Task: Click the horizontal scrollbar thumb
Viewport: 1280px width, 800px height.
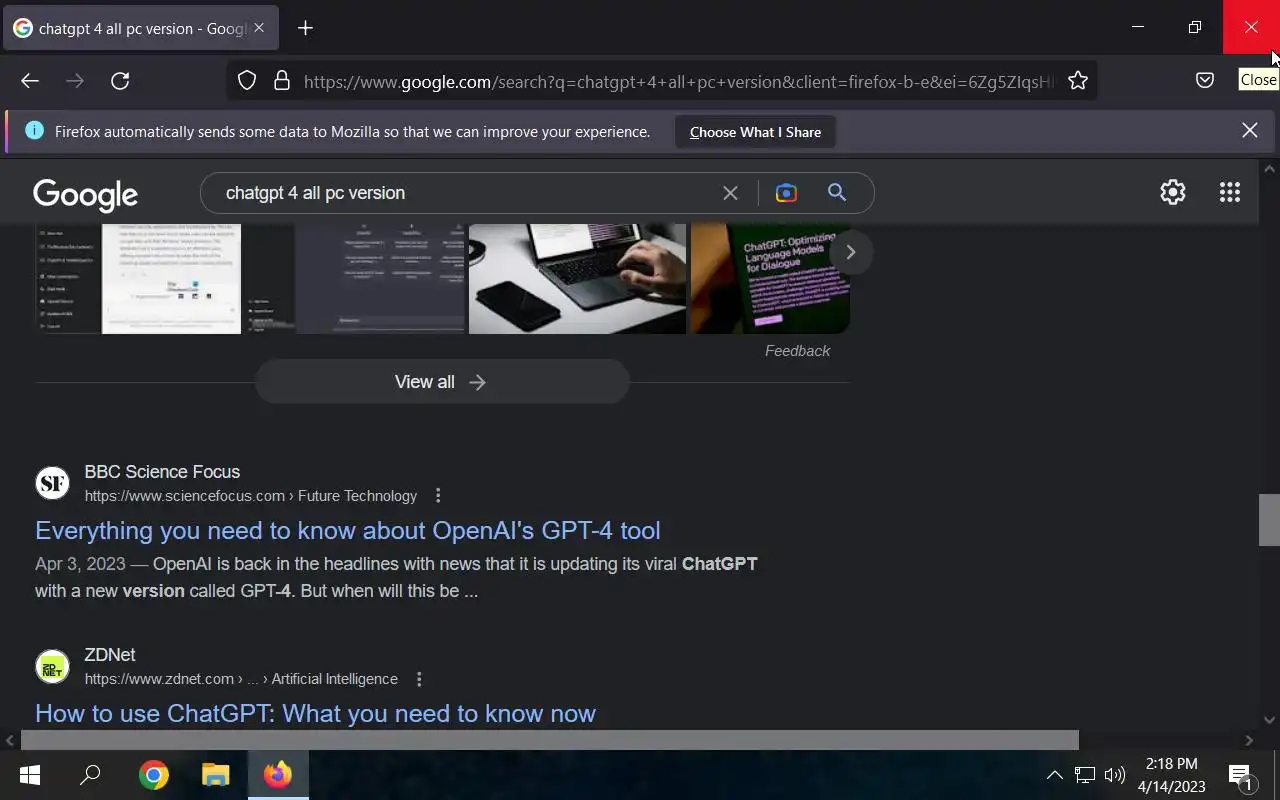Action: pos(550,740)
